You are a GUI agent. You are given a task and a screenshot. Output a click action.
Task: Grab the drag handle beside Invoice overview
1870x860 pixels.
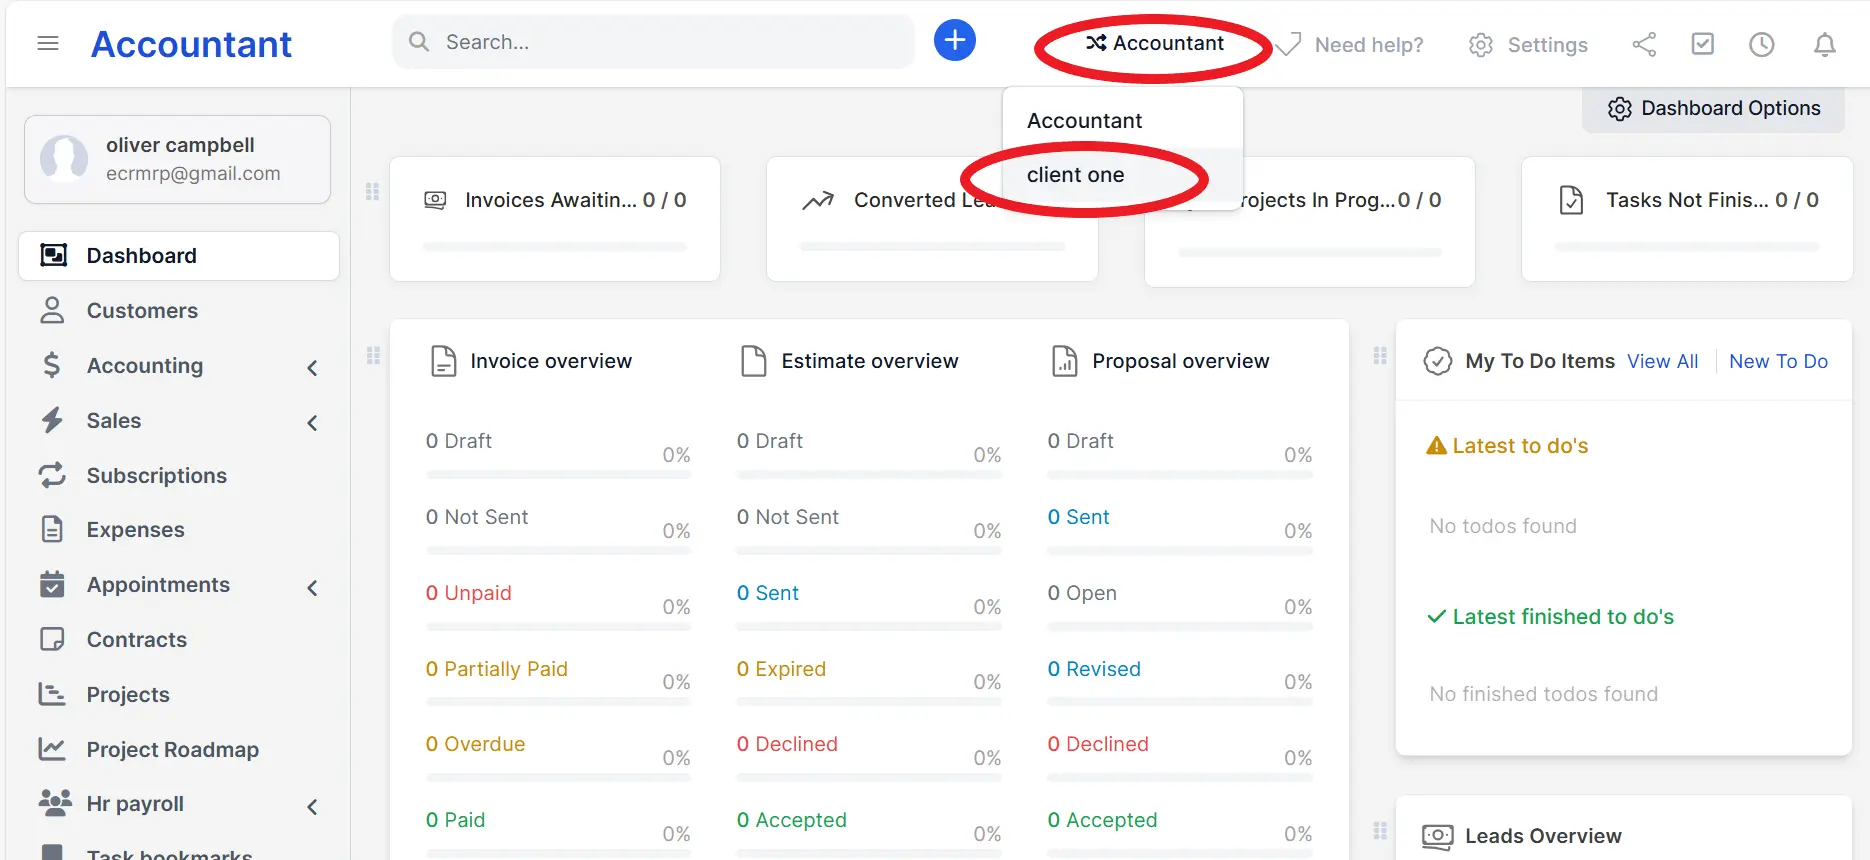pyautogui.click(x=373, y=356)
